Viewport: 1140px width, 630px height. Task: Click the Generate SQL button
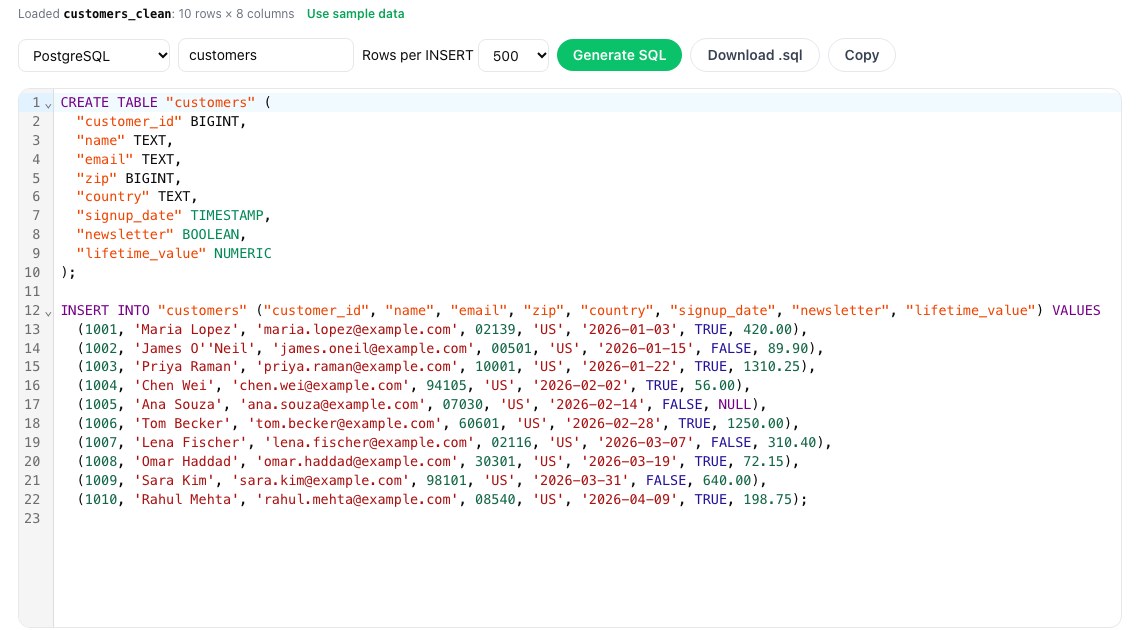[619, 55]
